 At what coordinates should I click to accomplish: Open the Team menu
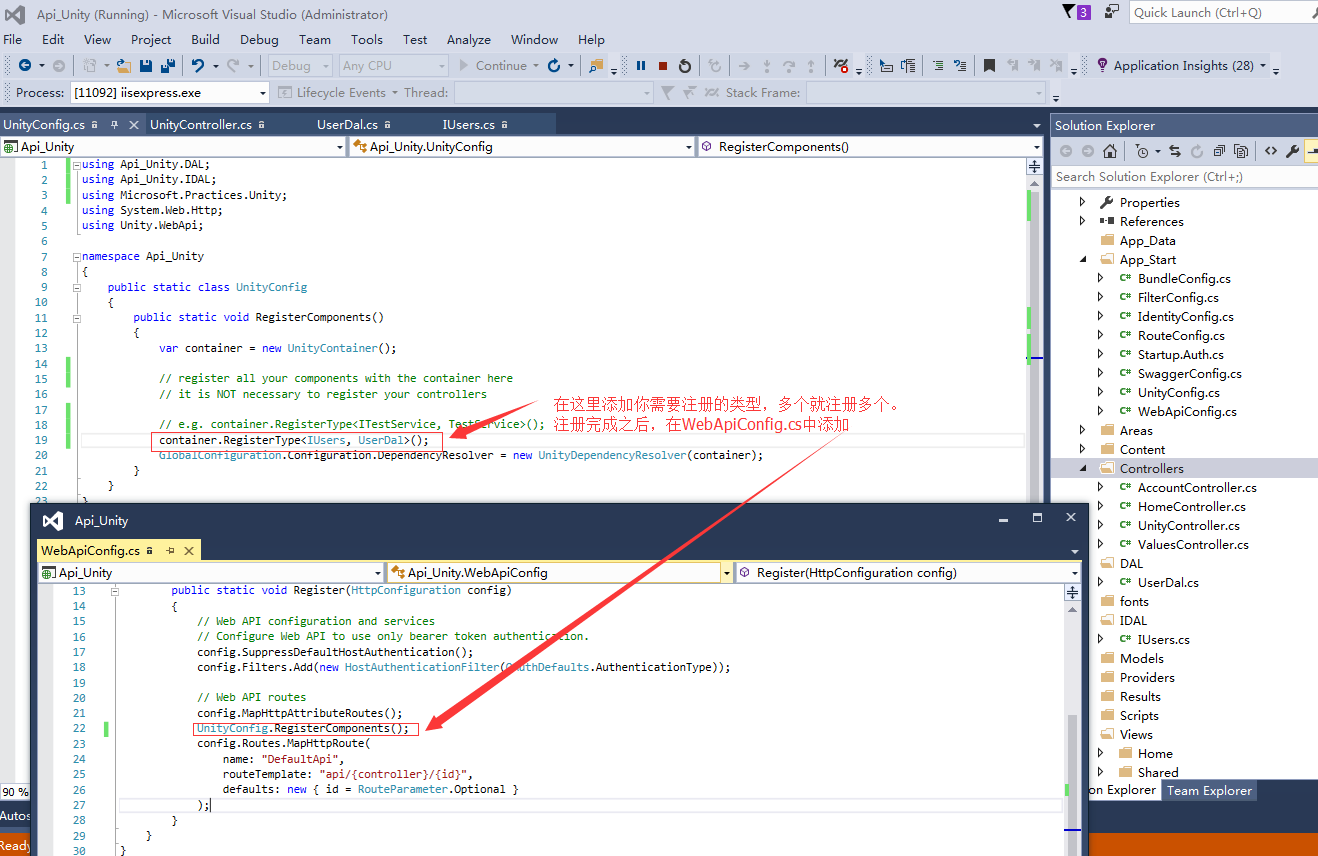pos(314,40)
